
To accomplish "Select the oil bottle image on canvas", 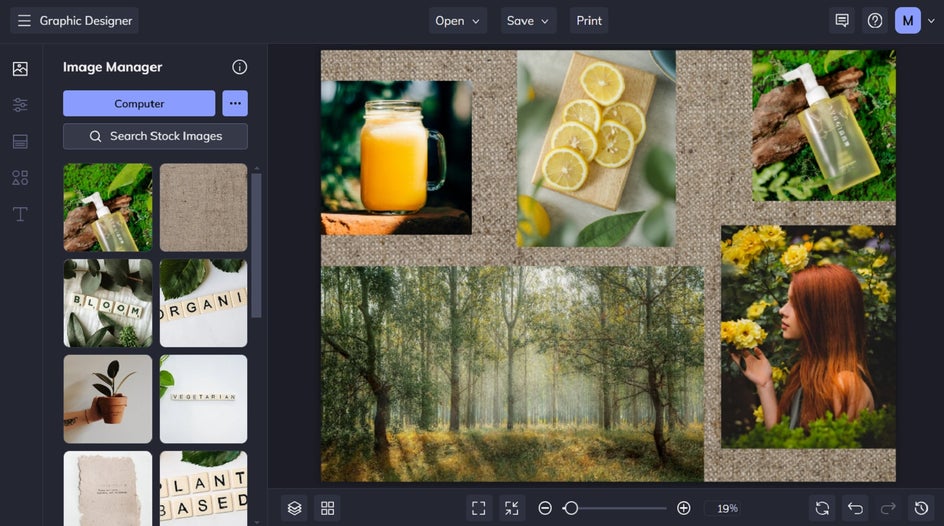I will [x=824, y=125].
